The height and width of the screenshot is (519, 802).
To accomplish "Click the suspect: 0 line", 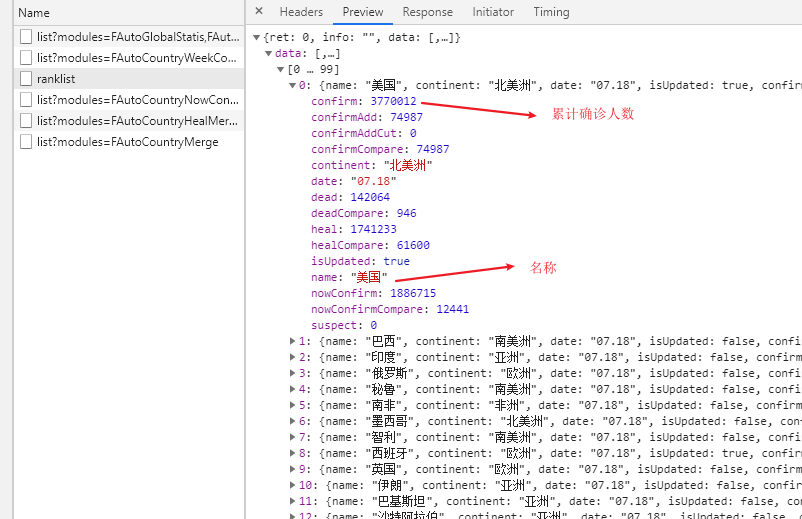I will (344, 325).
